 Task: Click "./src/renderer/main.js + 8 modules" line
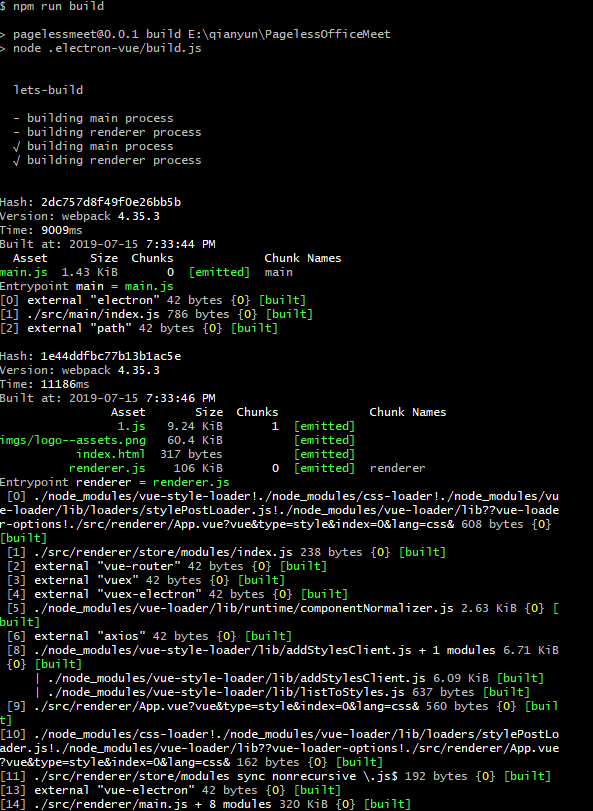(205, 804)
